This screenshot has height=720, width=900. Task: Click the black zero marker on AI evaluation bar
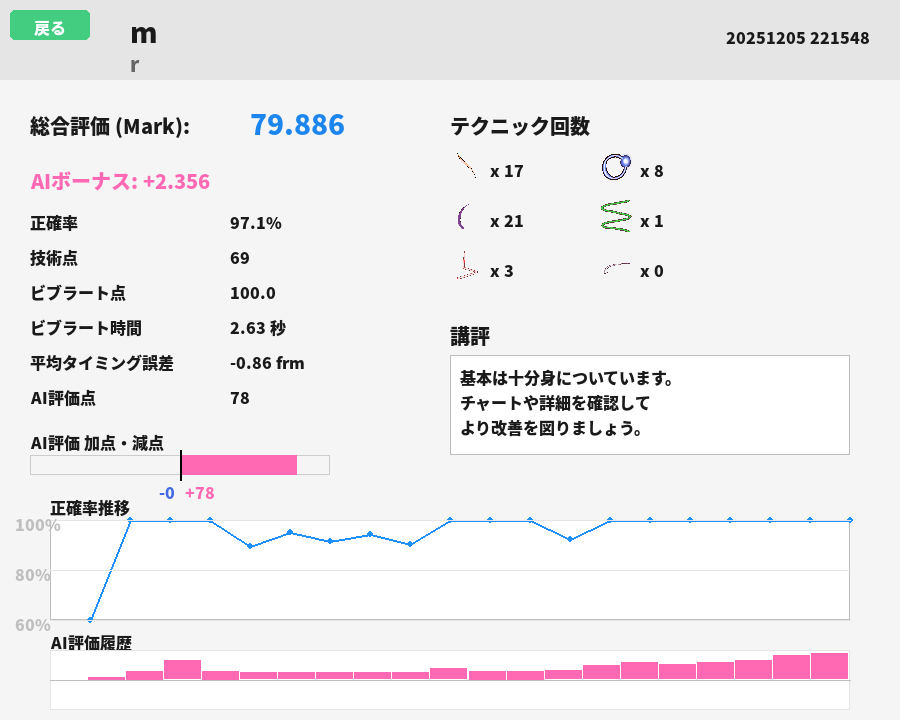(181, 465)
